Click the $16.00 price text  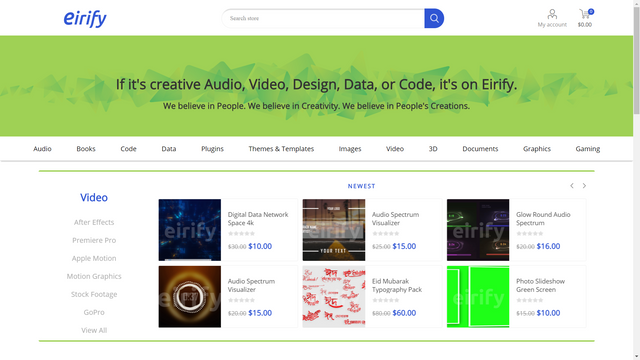(548, 246)
